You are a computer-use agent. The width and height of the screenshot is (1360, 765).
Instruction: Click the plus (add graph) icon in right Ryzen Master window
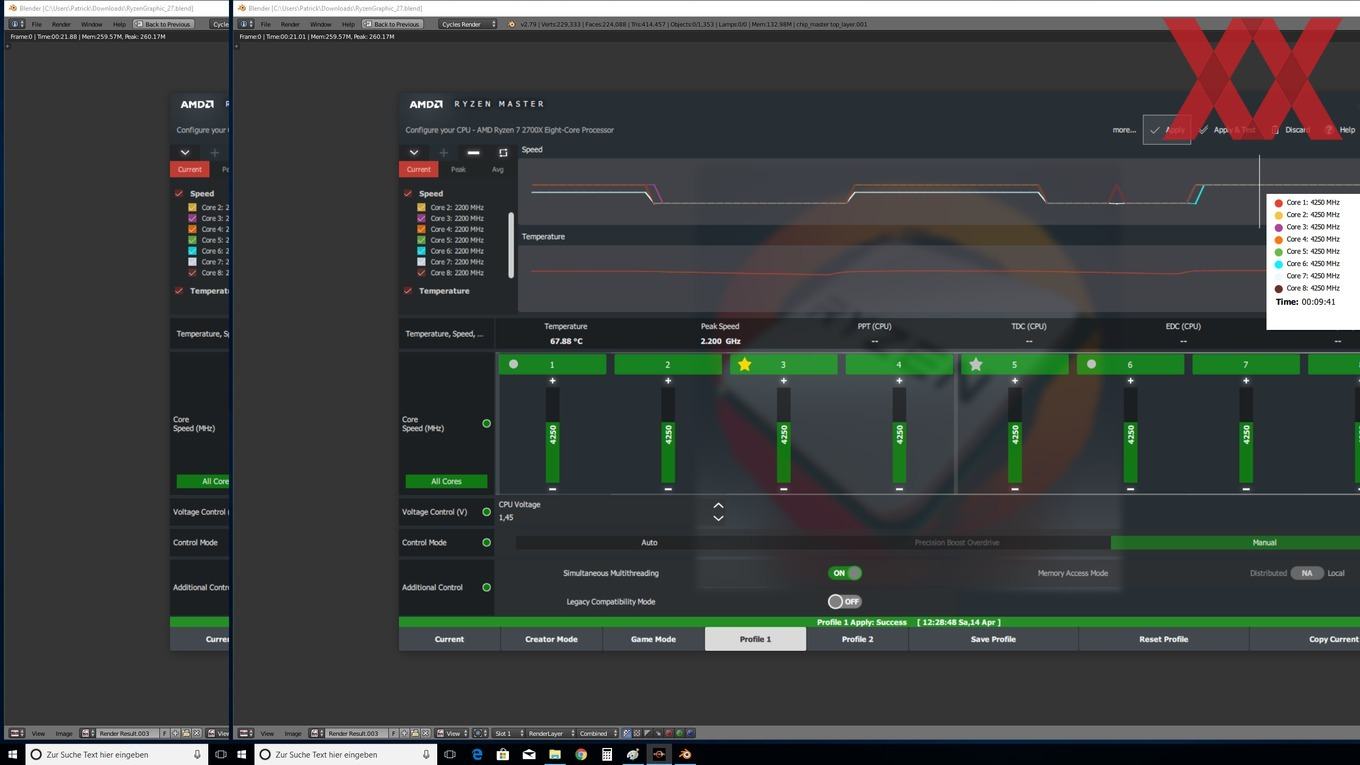[443, 153]
